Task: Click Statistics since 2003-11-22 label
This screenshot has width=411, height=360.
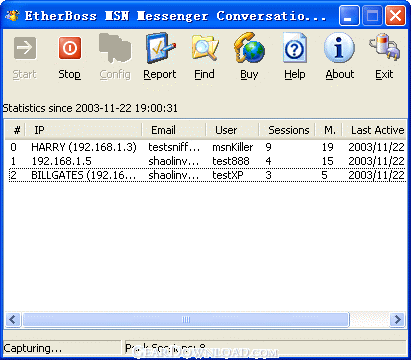Action: pos(90,108)
